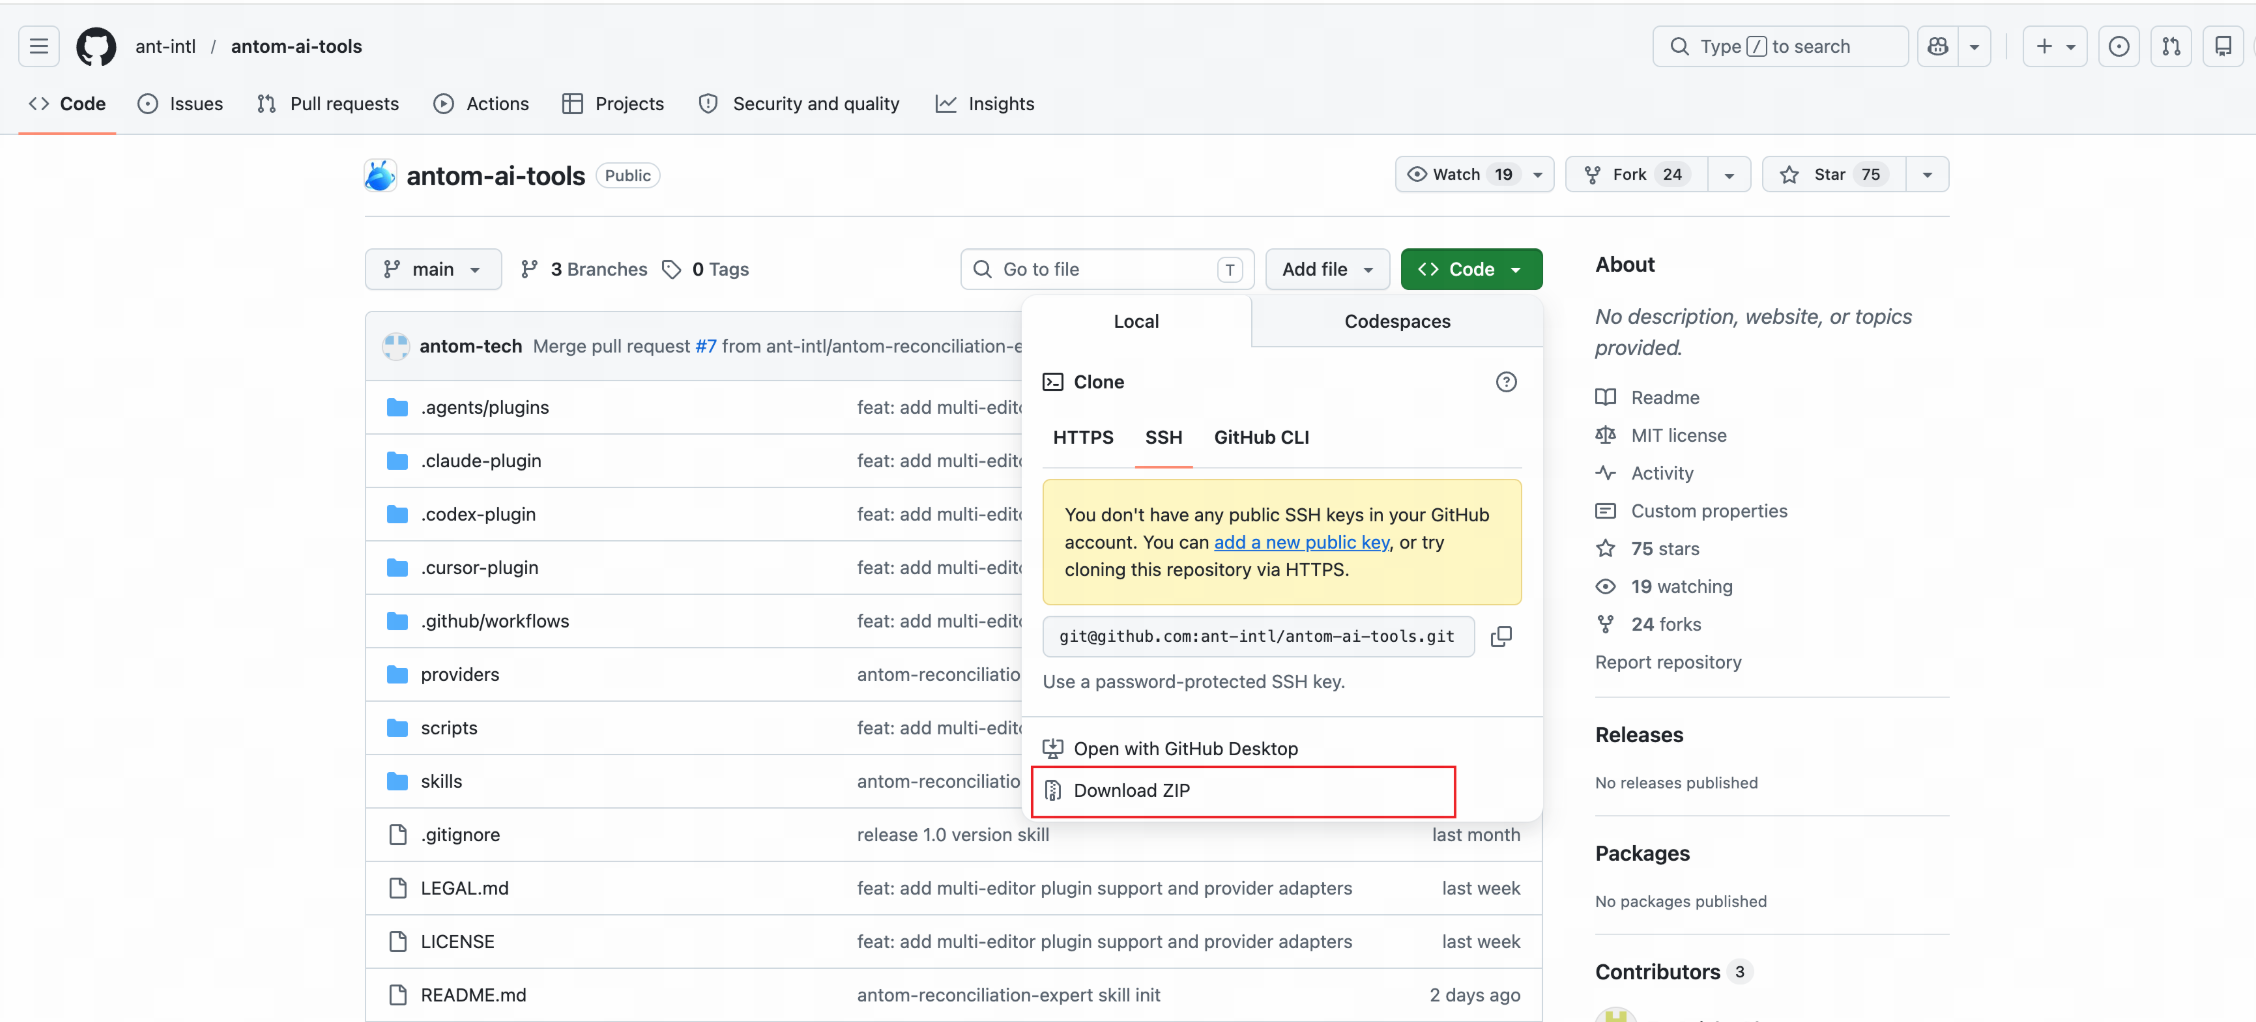2256x1022 pixels.
Task: Expand the Star lists dropdown arrow
Action: (1927, 174)
